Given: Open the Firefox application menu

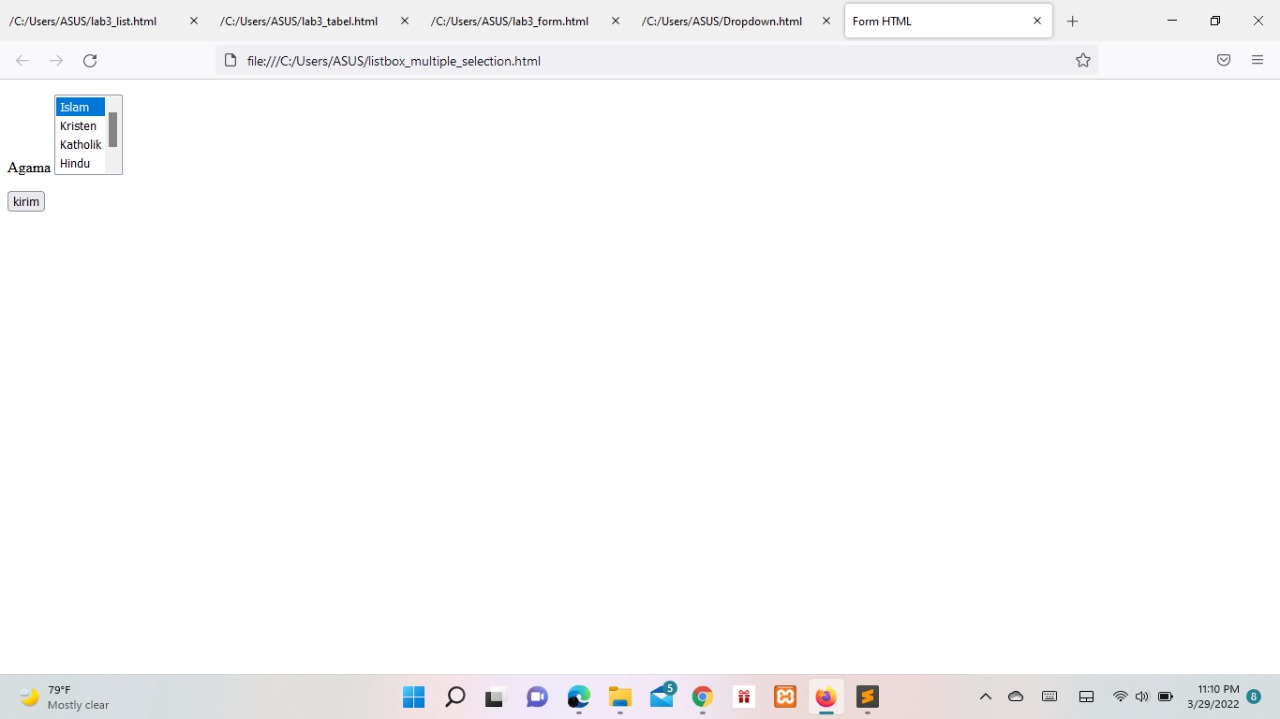Looking at the screenshot, I should 1257,61.
